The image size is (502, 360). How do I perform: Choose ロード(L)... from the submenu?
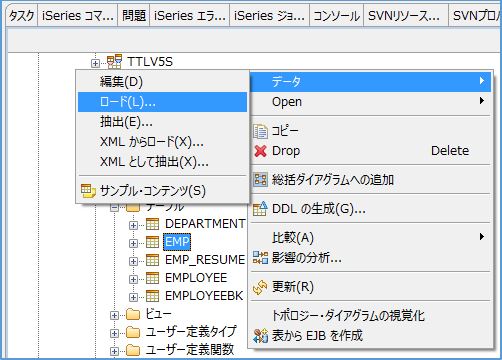[x=162, y=102]
